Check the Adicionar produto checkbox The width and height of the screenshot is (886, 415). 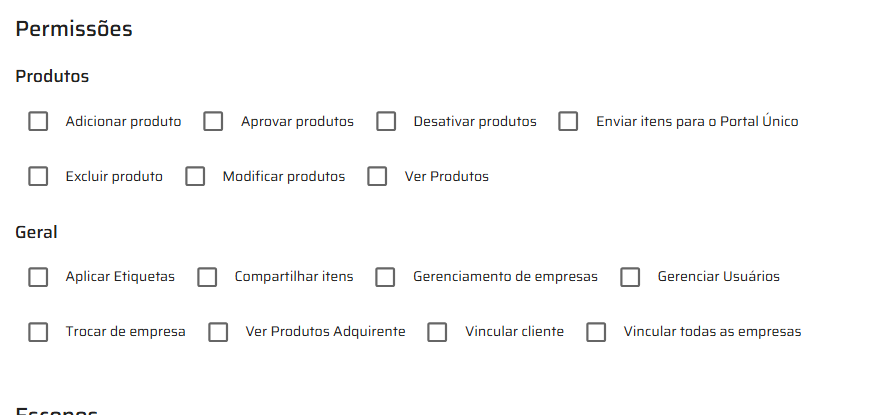38,122
